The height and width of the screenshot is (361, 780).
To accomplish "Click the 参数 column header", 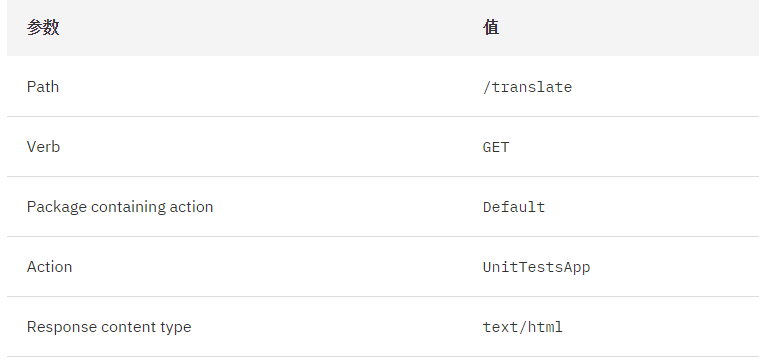I will [x=43, y=27].
